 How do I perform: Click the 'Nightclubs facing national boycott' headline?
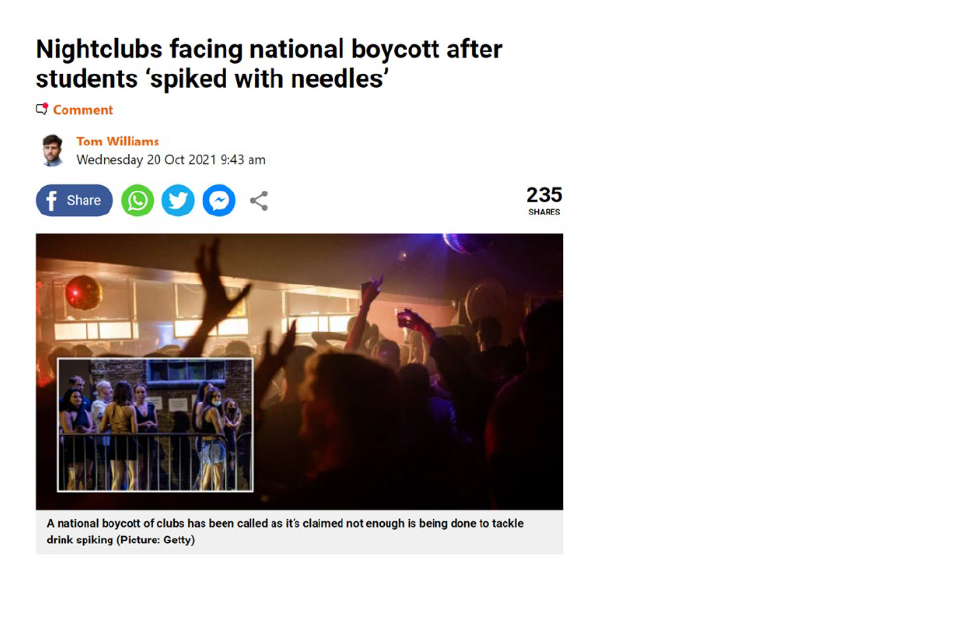(269, 64)
